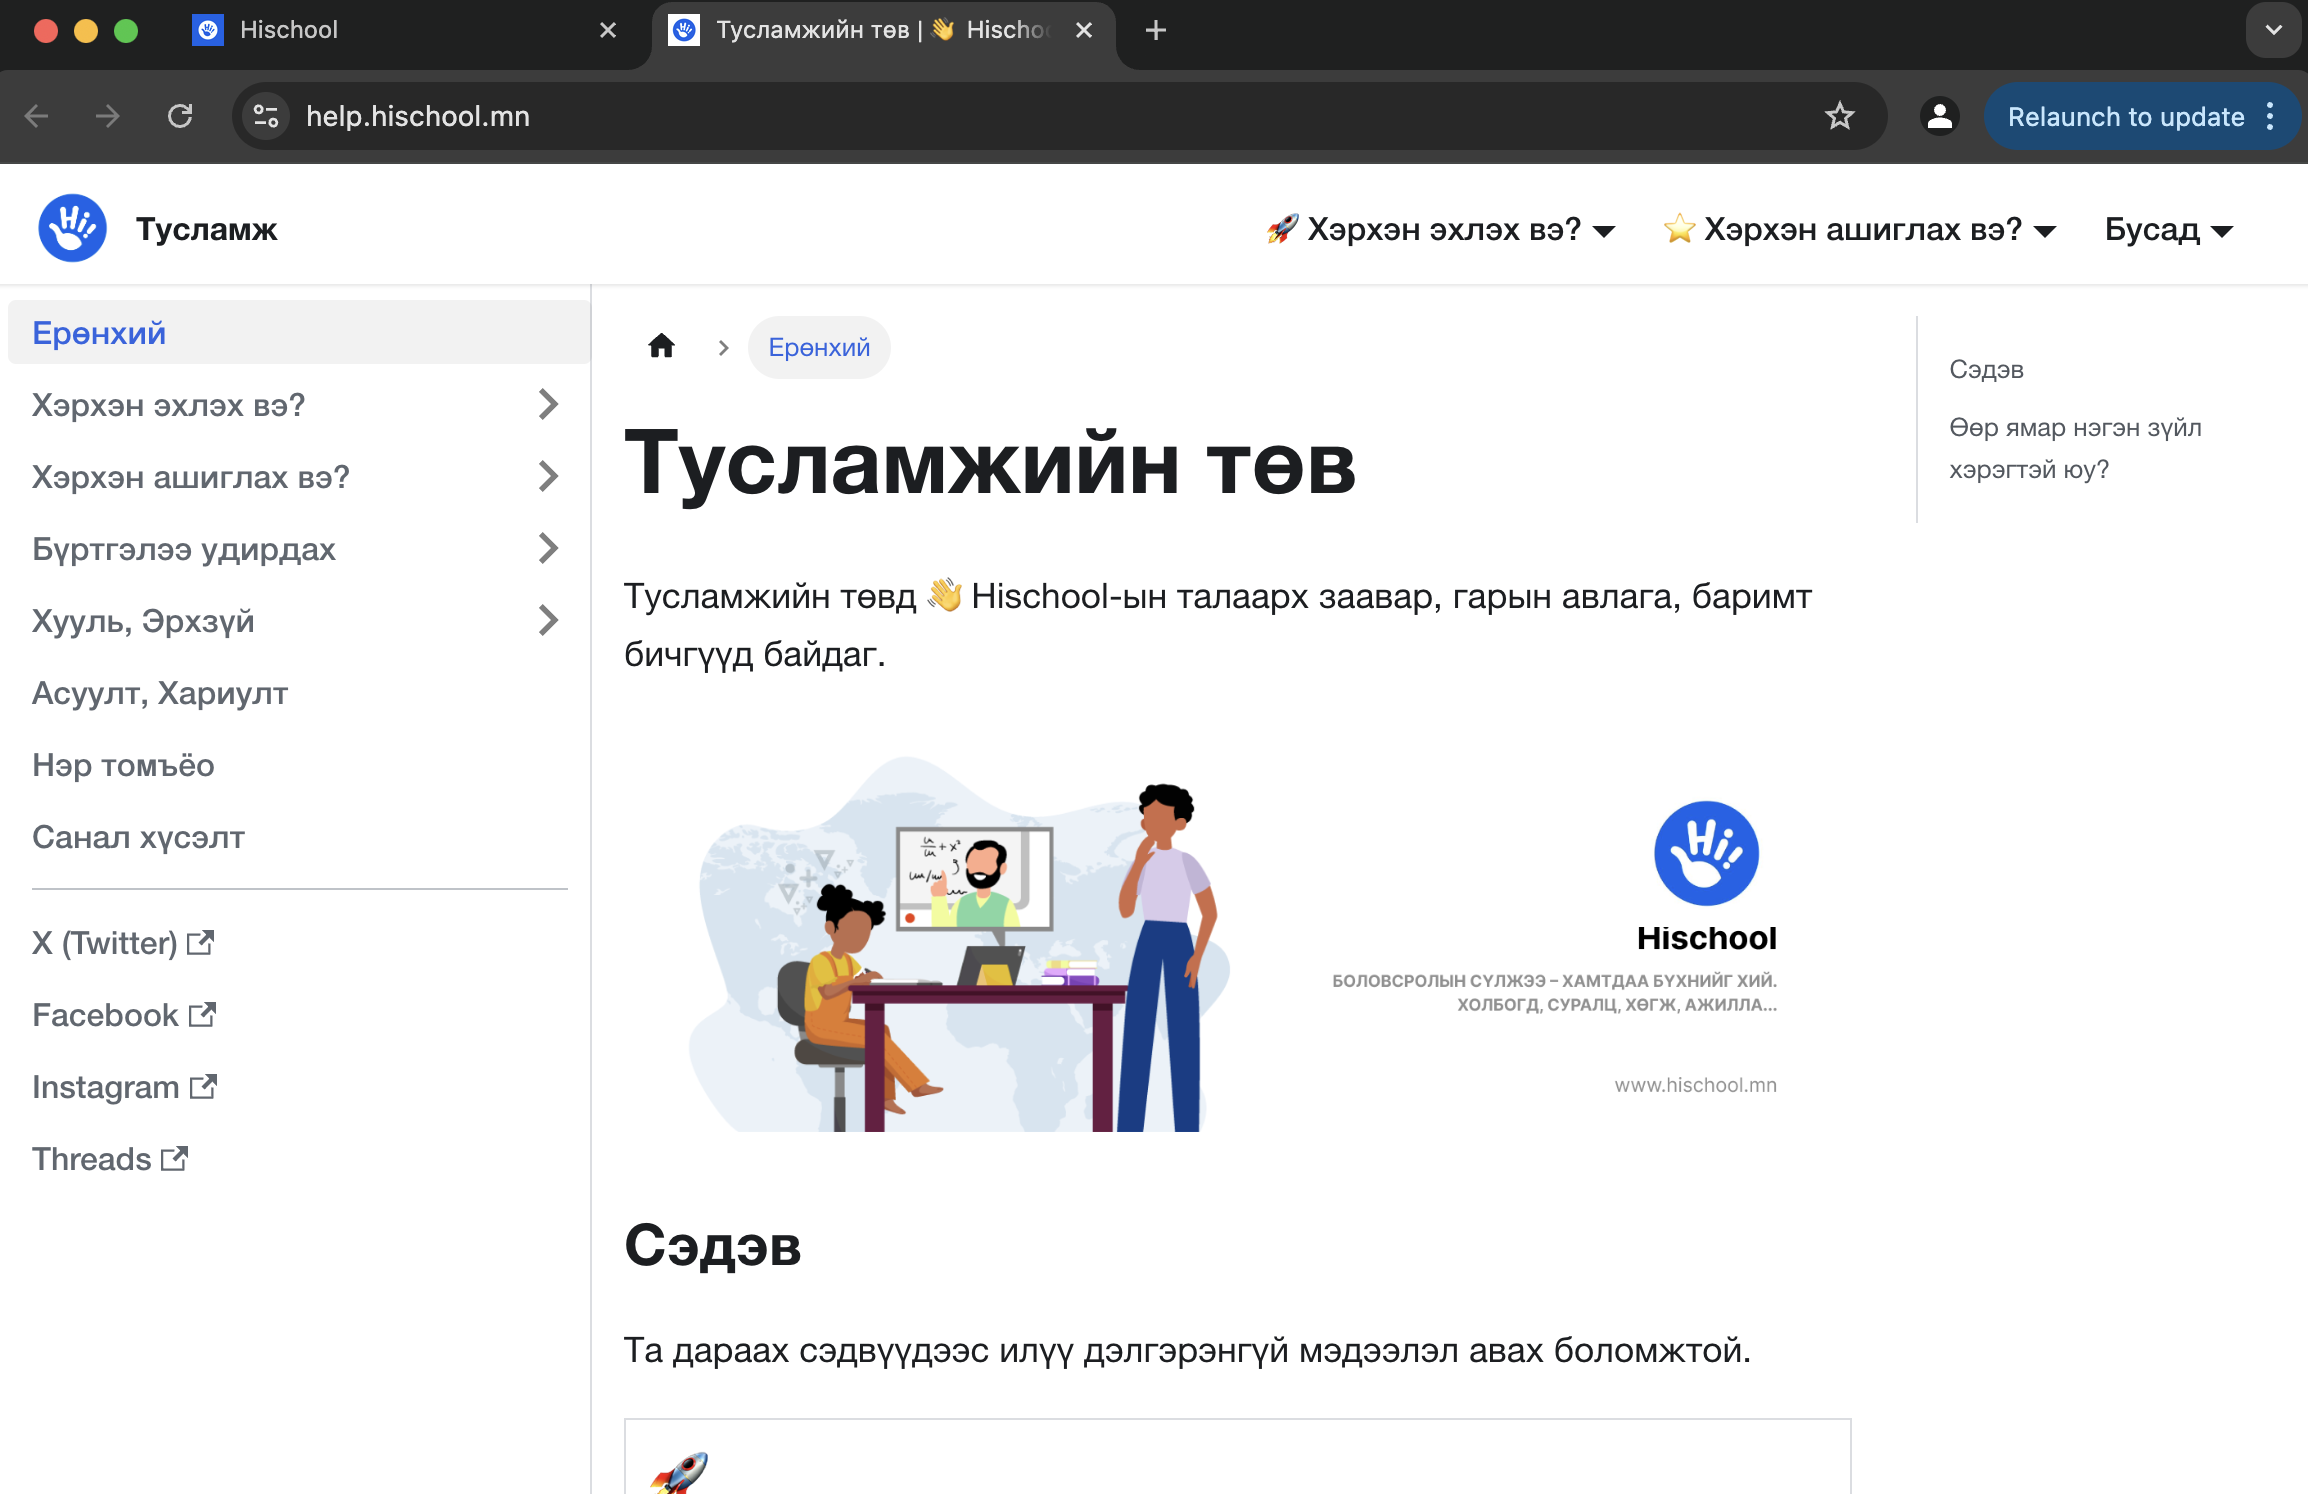This screenshot has height=1494, width=2308.
Task: Reload the page using refresh icon
Action: (x=180, y=116)
